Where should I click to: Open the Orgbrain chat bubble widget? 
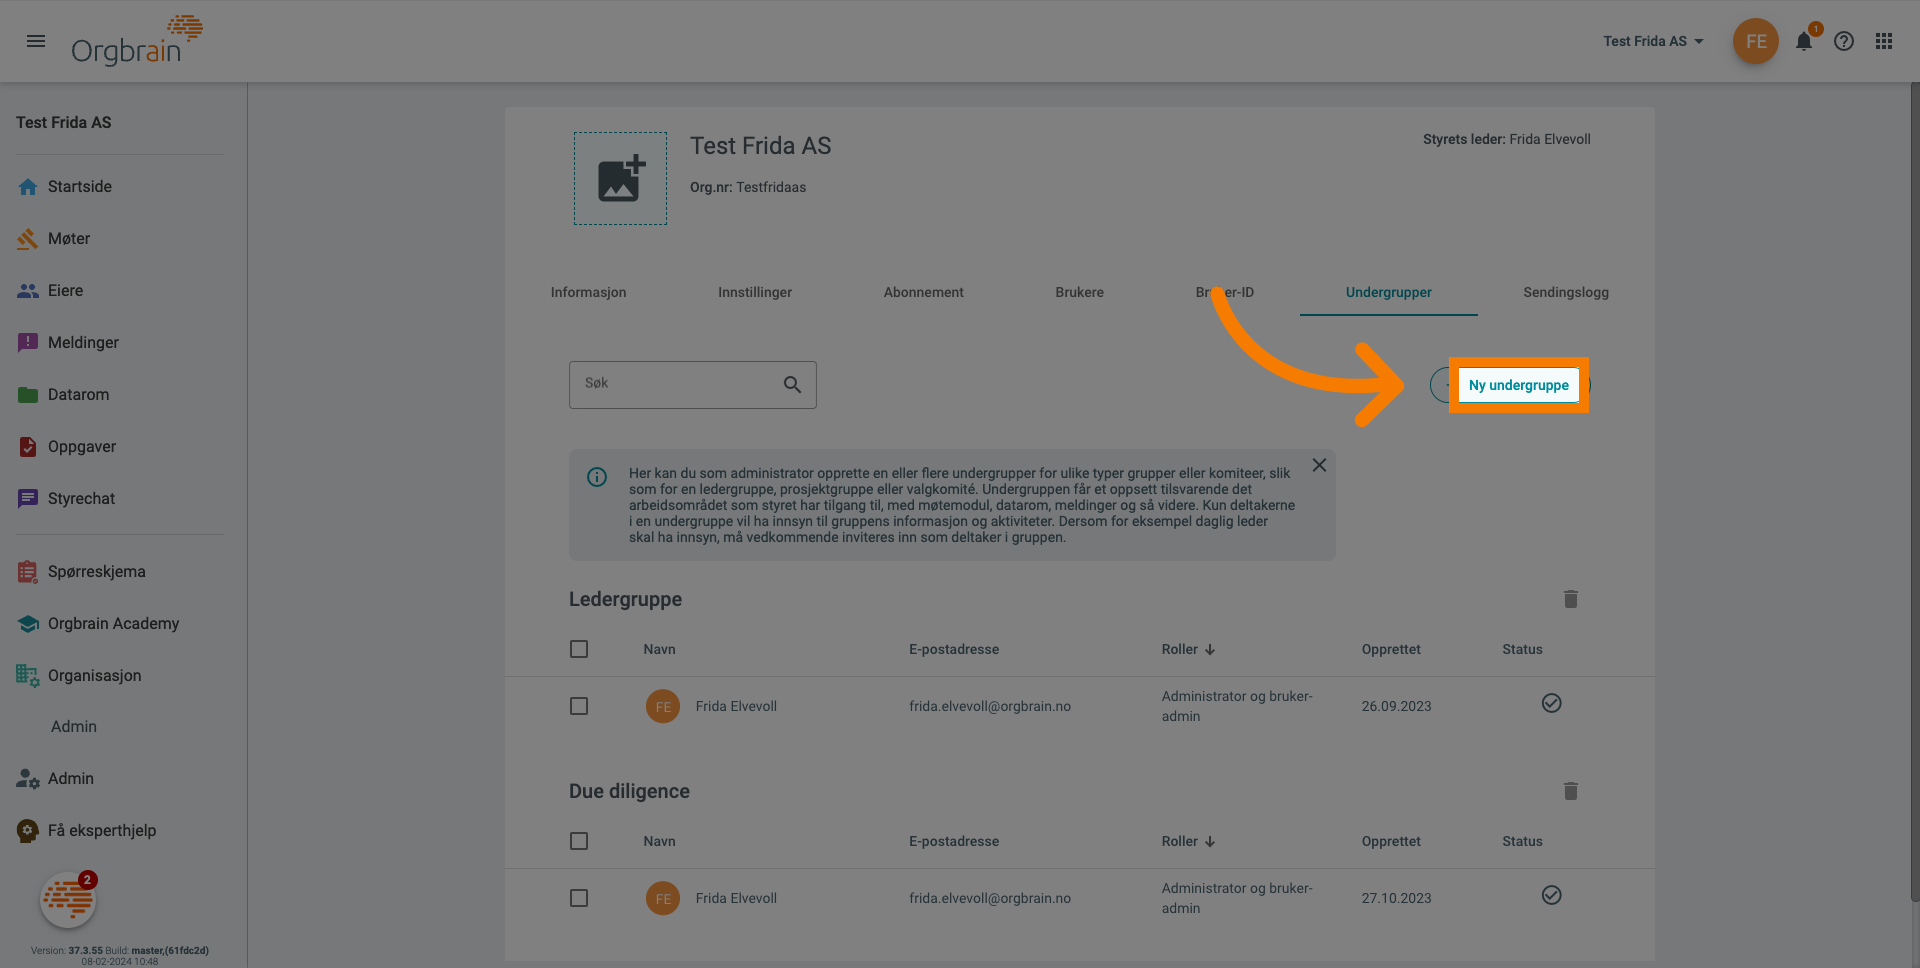coord(68,900)
